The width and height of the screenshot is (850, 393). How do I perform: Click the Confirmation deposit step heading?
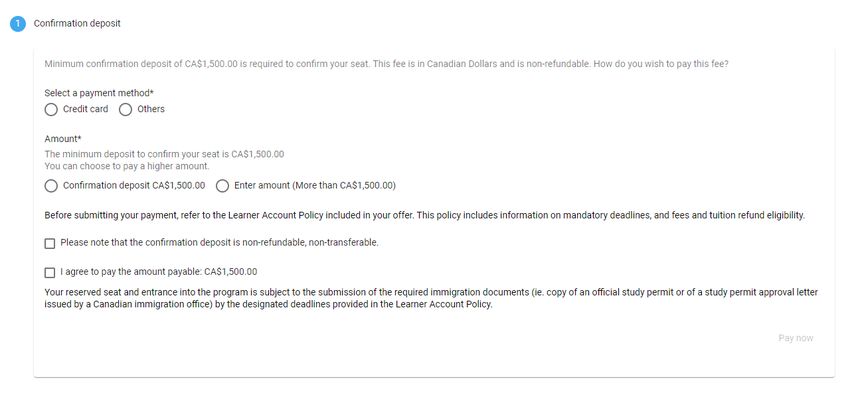[77, 24]
